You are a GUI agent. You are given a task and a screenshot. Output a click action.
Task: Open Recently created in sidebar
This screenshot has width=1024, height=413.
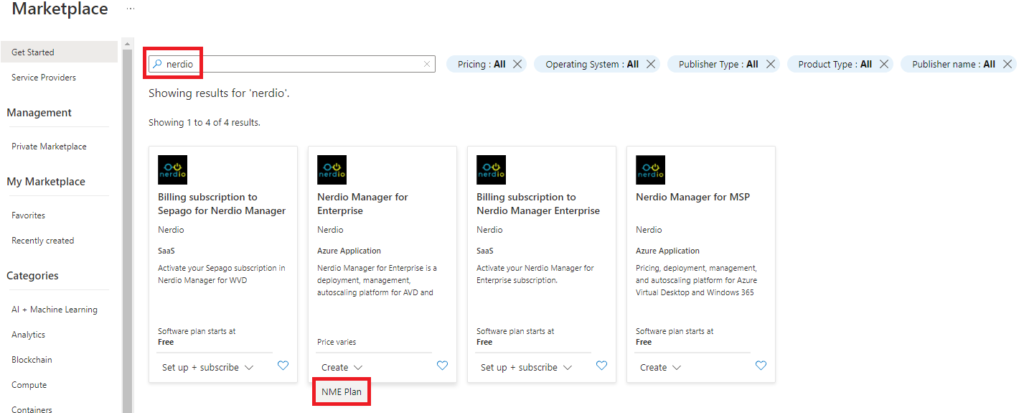(42, 240)
